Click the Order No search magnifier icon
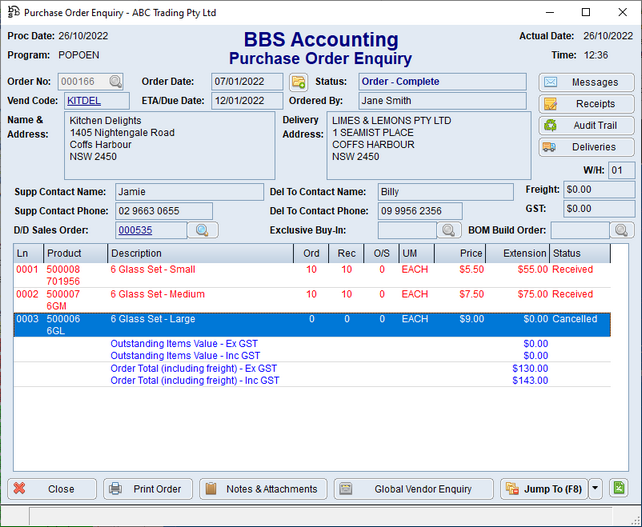Viewport: 642px width, 527px height. click(x=116, y=82)
